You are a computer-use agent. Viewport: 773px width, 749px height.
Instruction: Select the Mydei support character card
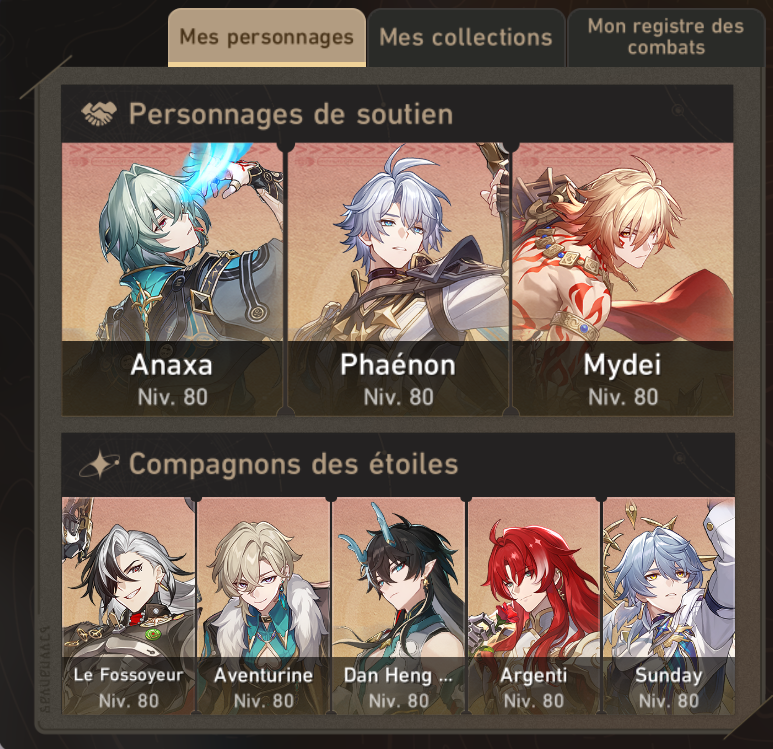coord(623,279)
